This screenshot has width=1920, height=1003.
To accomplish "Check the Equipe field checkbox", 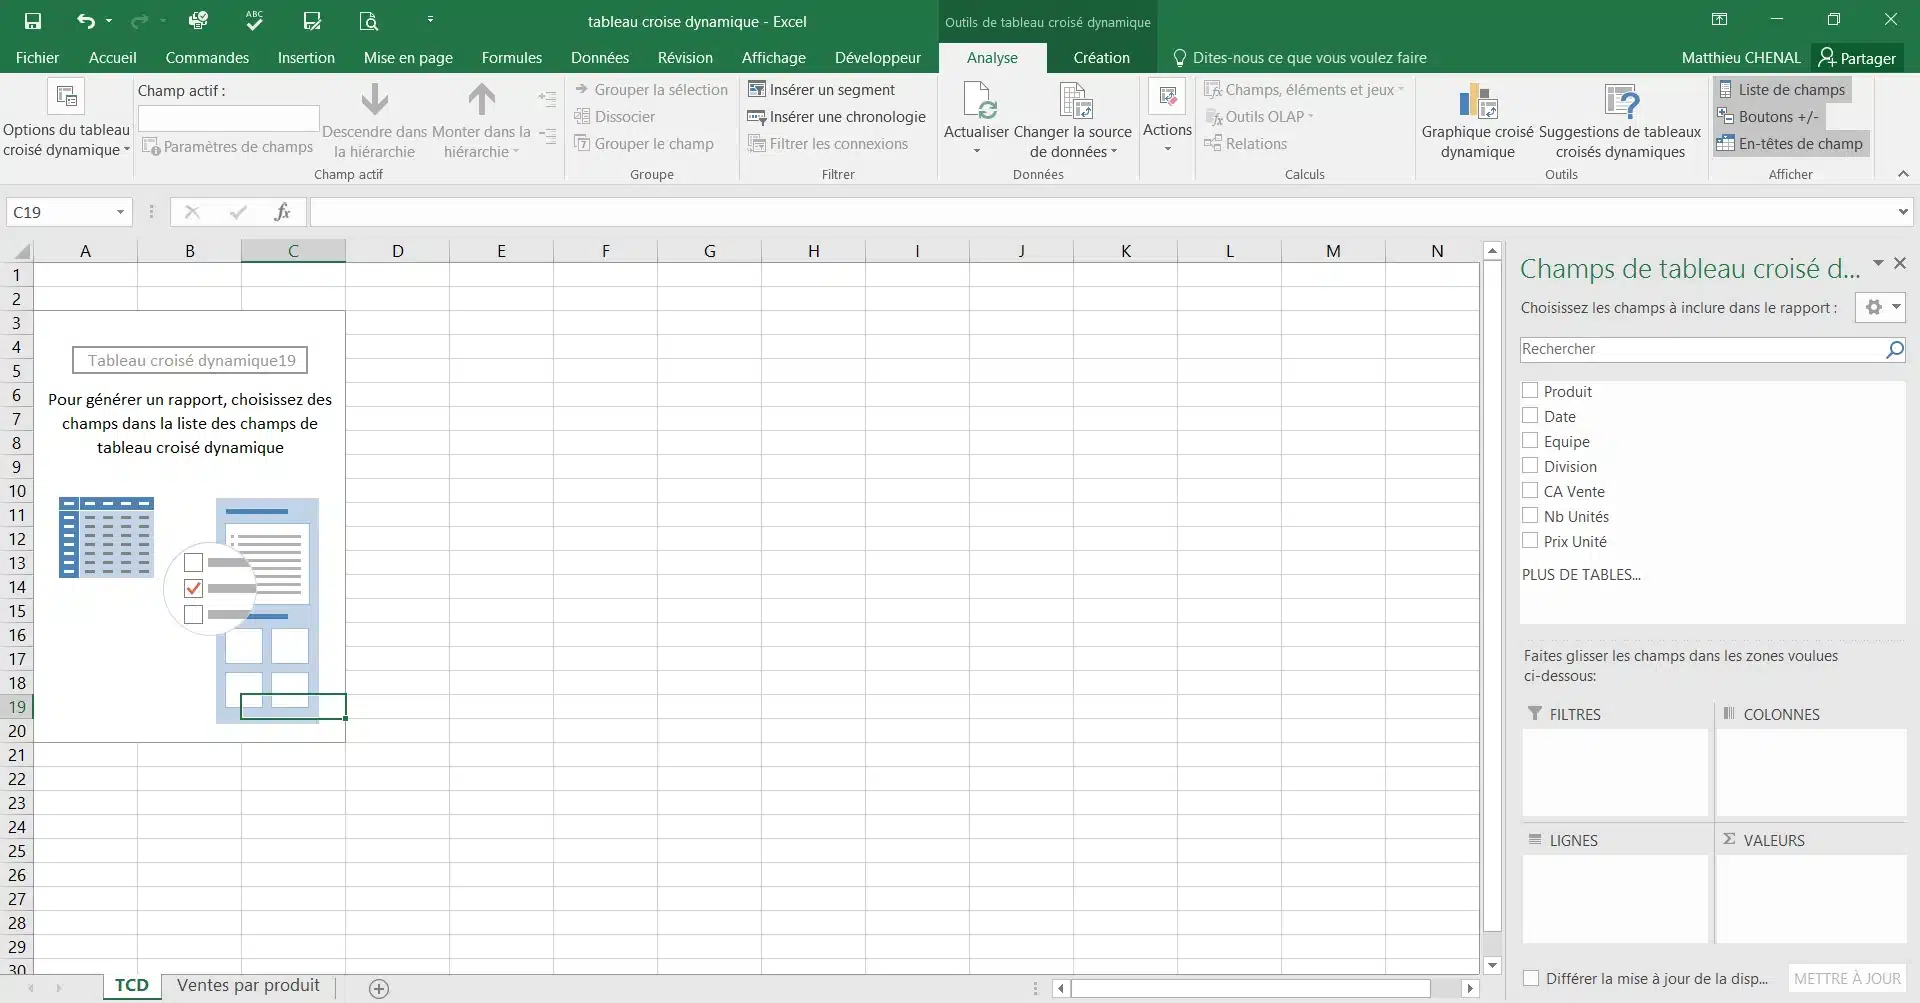I will pyautogui.click(x=1530, y=441).
